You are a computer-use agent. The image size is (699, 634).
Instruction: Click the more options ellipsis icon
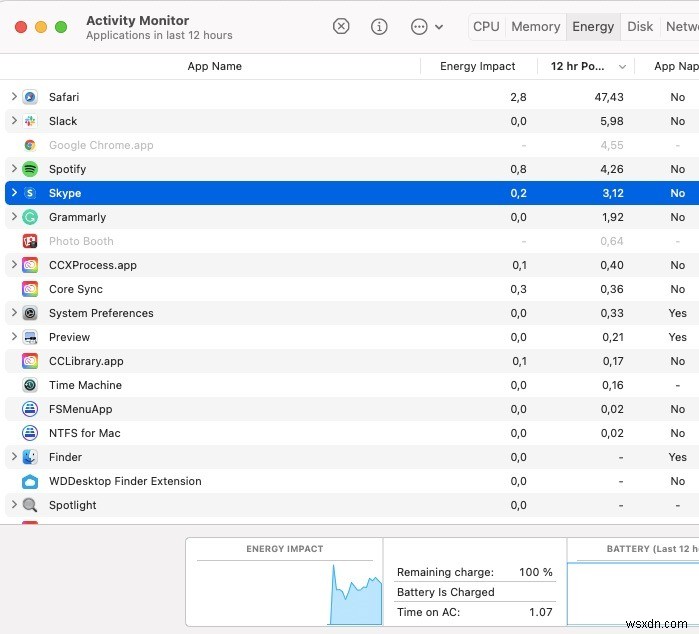(419, 26)
